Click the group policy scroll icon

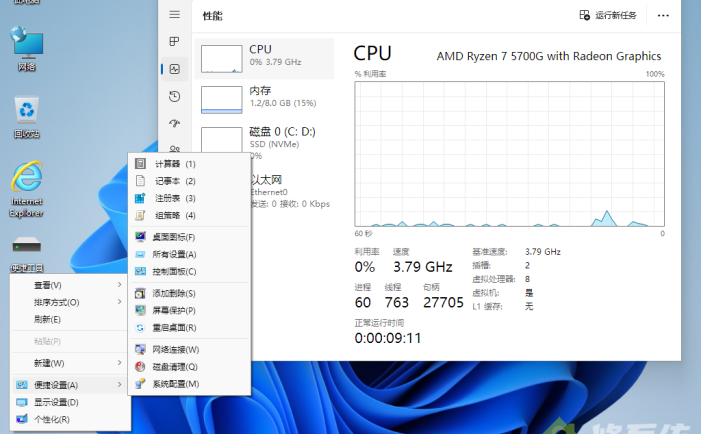click(140, 215)
